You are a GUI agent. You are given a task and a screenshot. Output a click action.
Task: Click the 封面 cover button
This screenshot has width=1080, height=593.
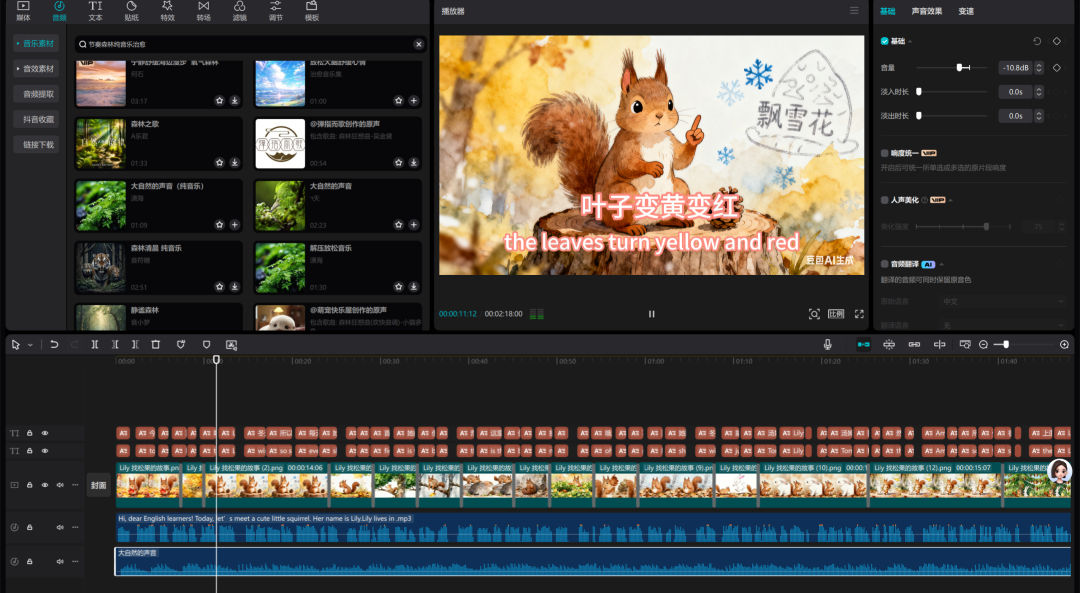(99, 485)
